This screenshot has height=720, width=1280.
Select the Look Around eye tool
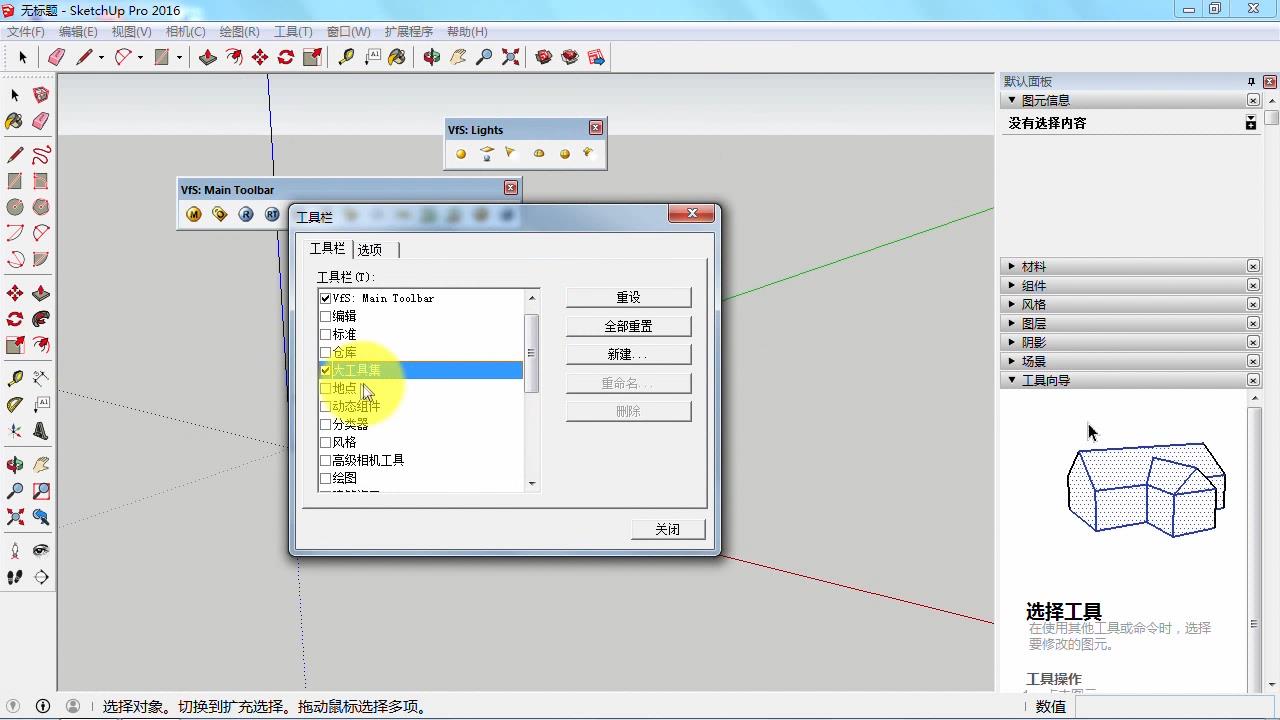[40, 551]
